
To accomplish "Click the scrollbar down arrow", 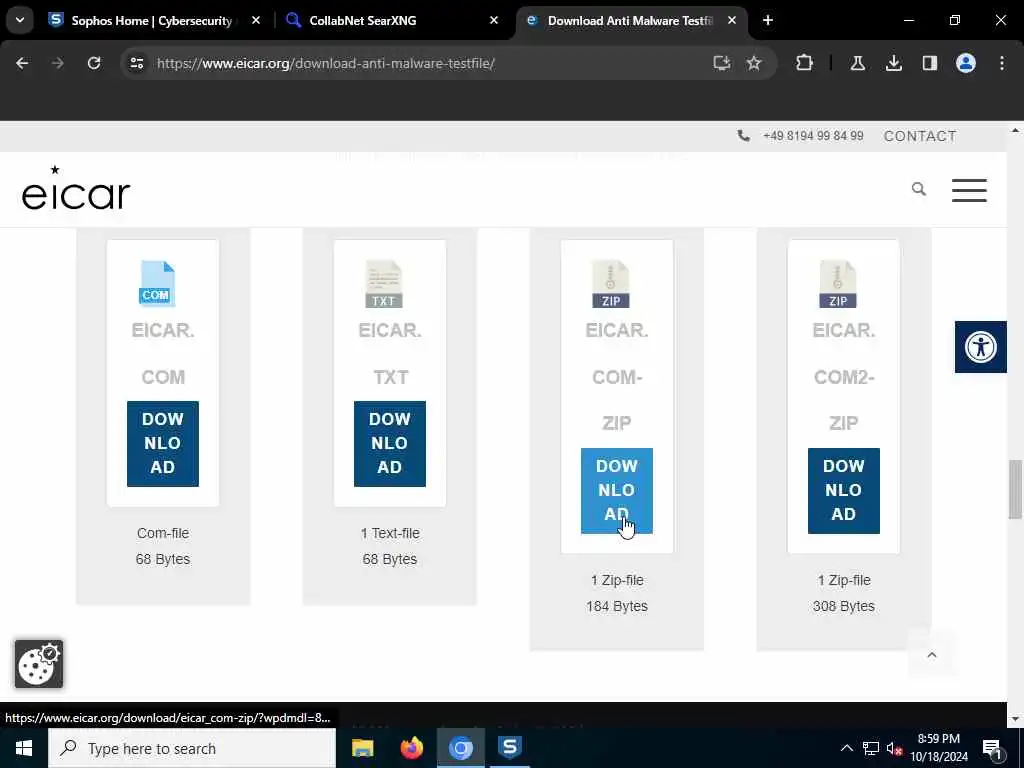I will click(x=1015, y=718).
